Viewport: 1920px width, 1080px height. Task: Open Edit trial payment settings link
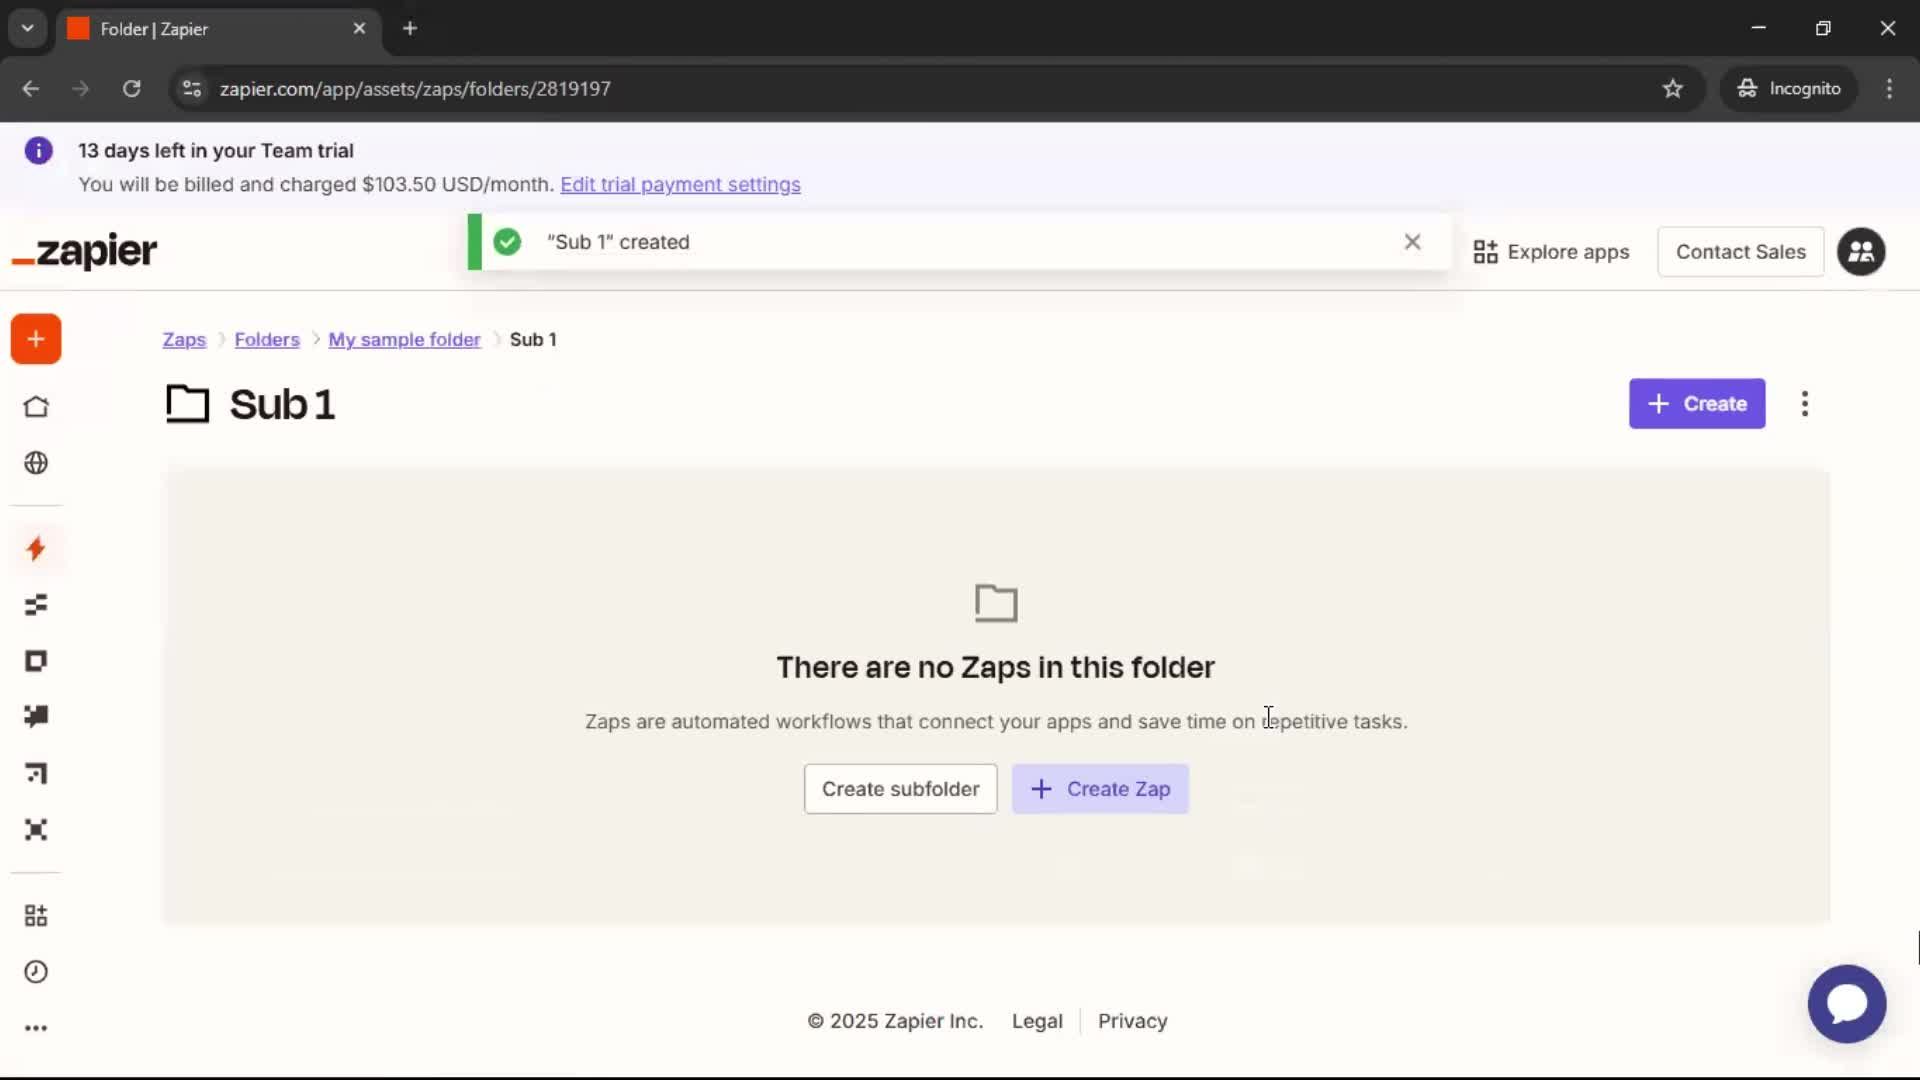coord(680,185)
